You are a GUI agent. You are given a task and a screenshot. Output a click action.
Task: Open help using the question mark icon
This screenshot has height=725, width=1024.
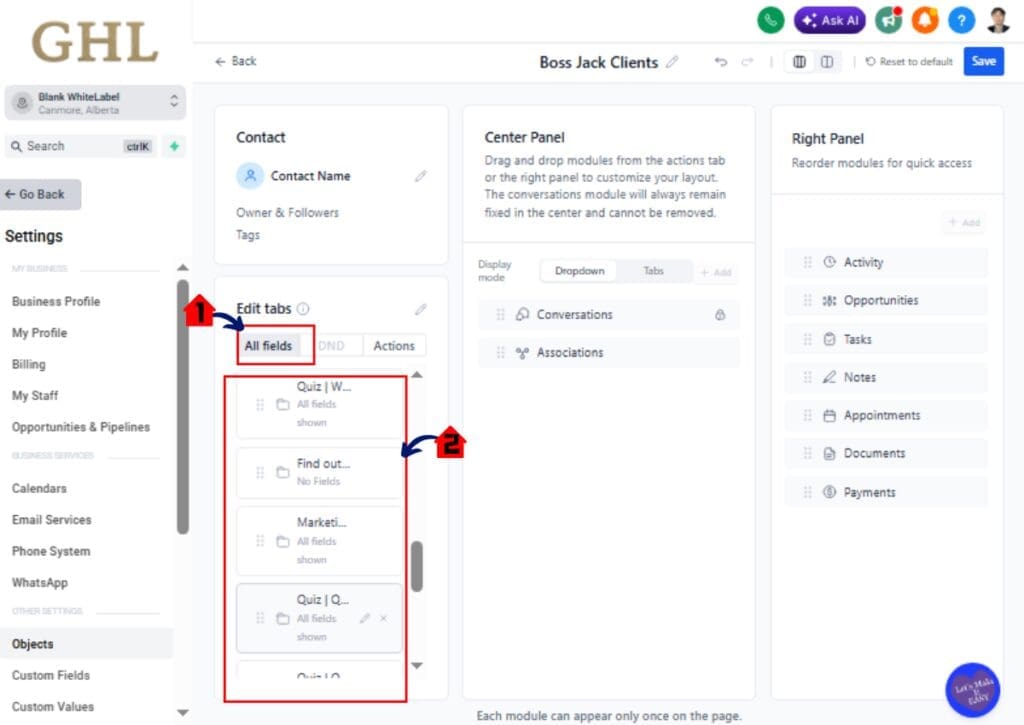click(x=961, y=20)
